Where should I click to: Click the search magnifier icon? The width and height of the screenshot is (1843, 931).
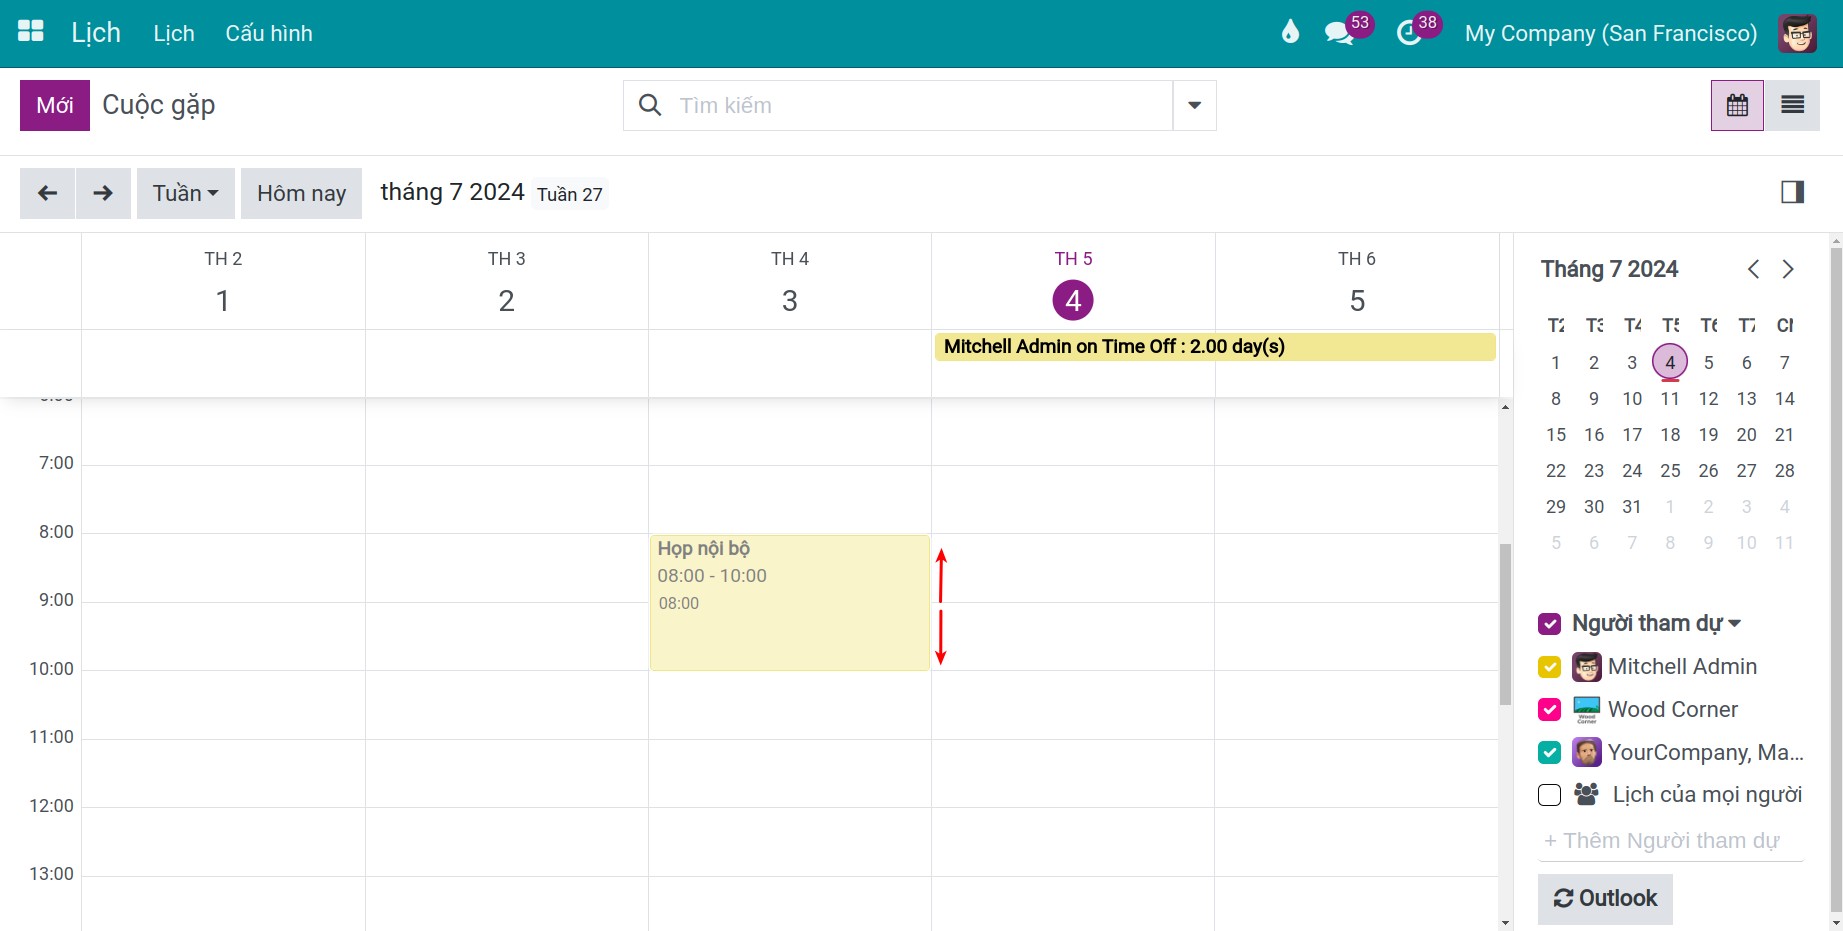pyautogui.click(x=650, y=105)
